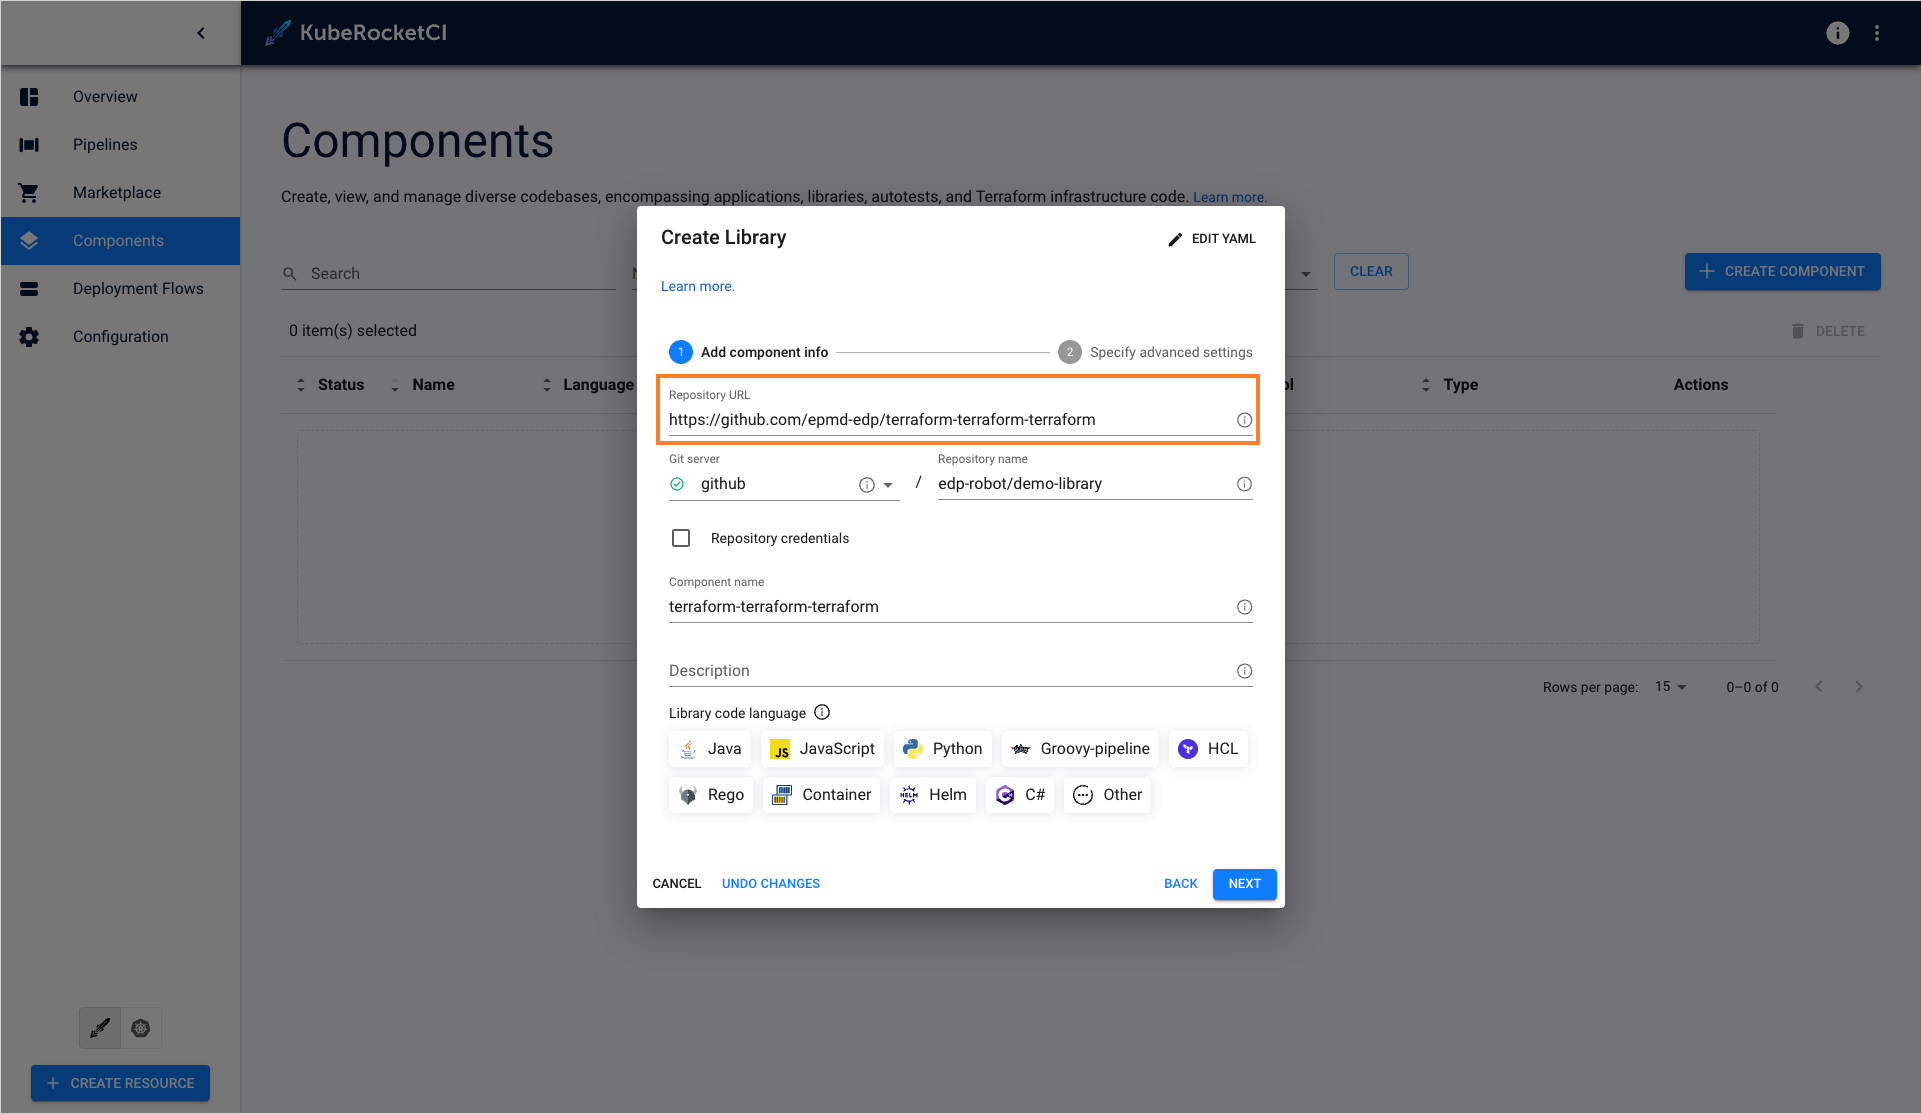
Task: Click the Component name info icon
Action: point(1244,607)
